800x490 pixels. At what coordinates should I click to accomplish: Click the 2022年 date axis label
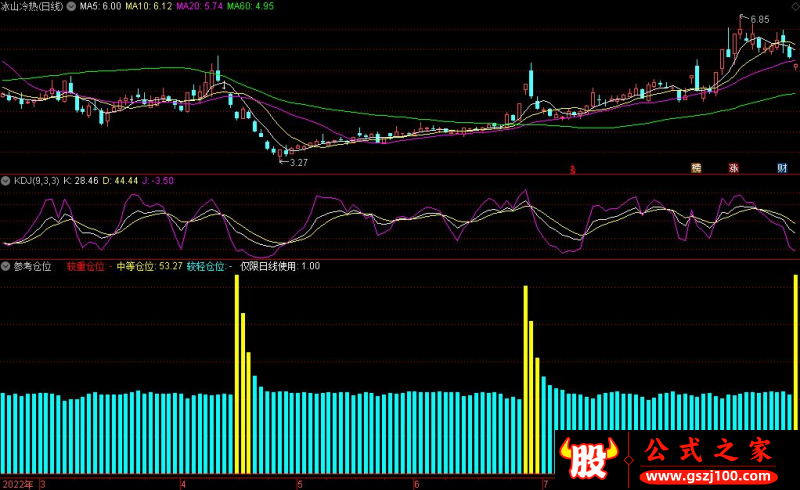[17, 483]
